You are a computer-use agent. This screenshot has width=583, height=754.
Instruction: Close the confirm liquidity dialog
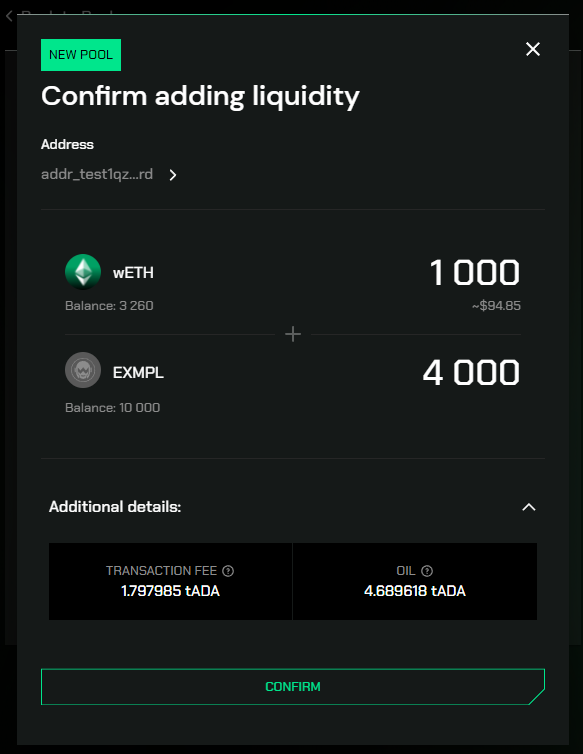[532, 49]
